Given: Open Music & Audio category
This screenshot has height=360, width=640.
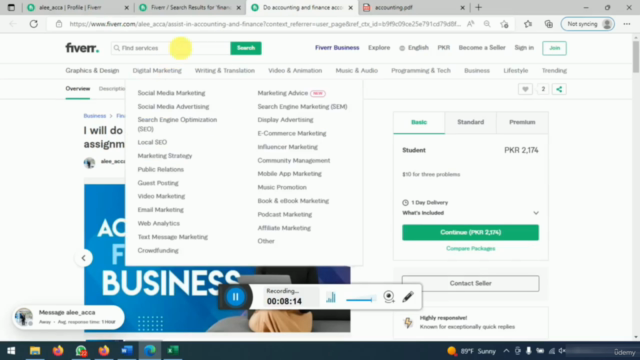Looking at the screenshot, I should pyautogui.click(x=357, y=71).
